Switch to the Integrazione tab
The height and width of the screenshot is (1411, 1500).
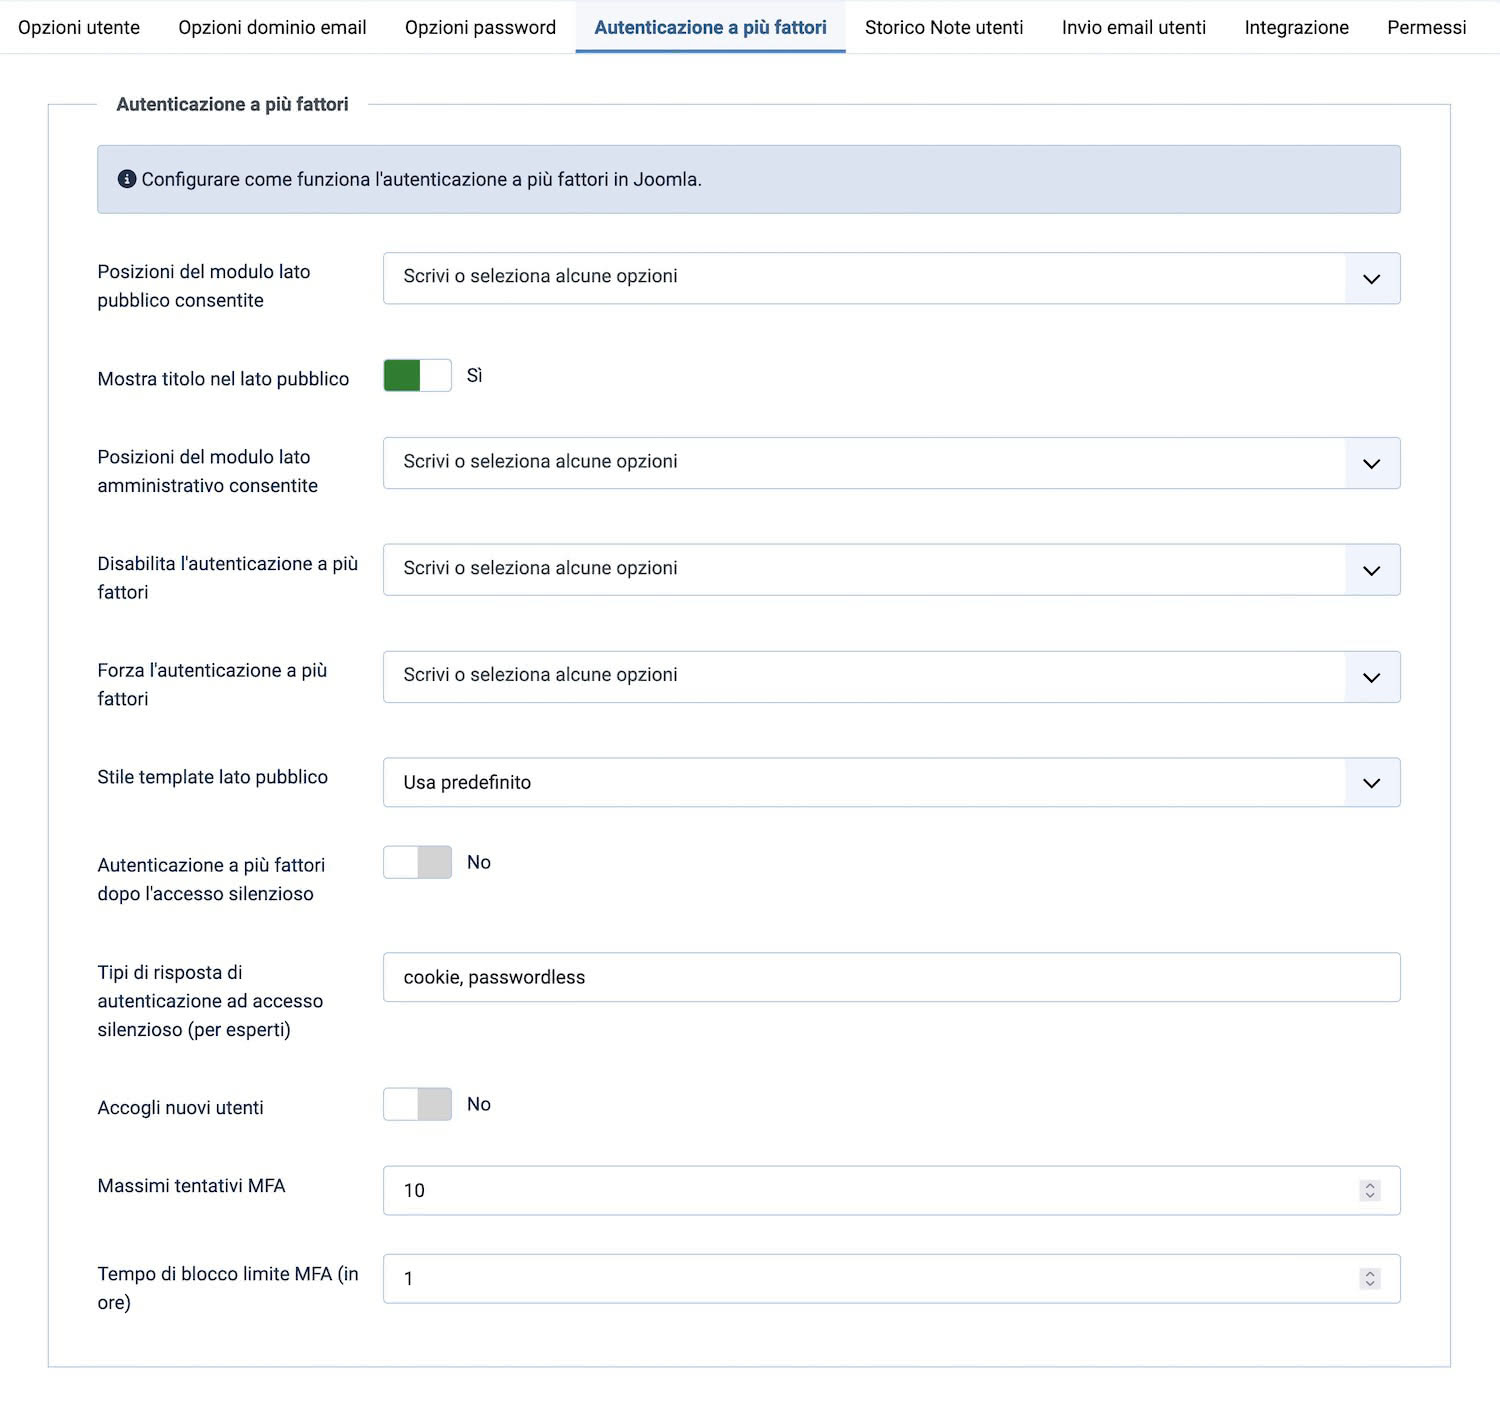1296,27
